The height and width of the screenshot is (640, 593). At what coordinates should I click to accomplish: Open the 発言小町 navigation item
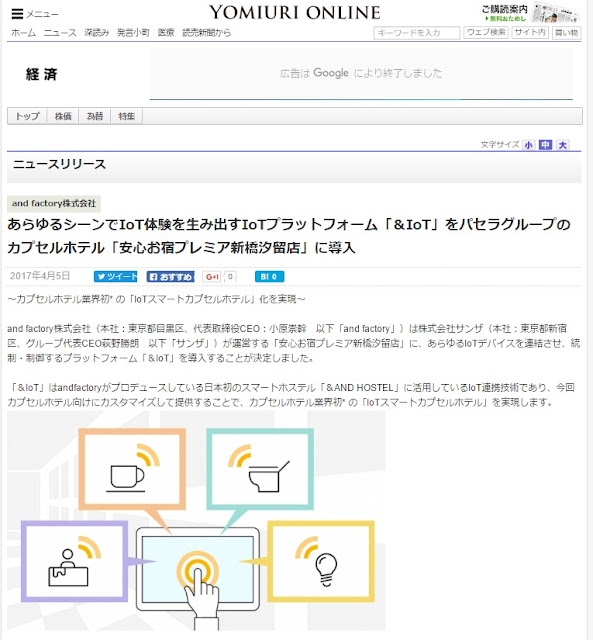coord(133,33)
